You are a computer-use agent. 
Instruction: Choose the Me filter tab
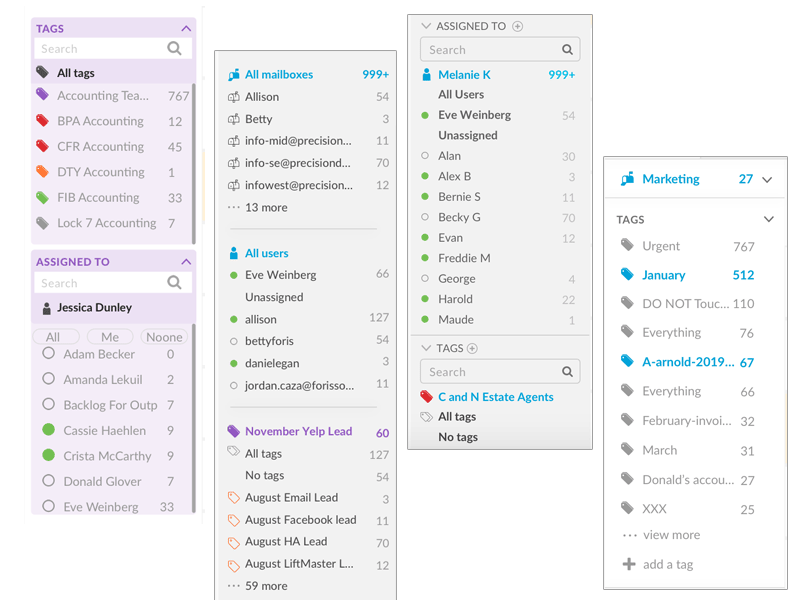click(110, 337)
